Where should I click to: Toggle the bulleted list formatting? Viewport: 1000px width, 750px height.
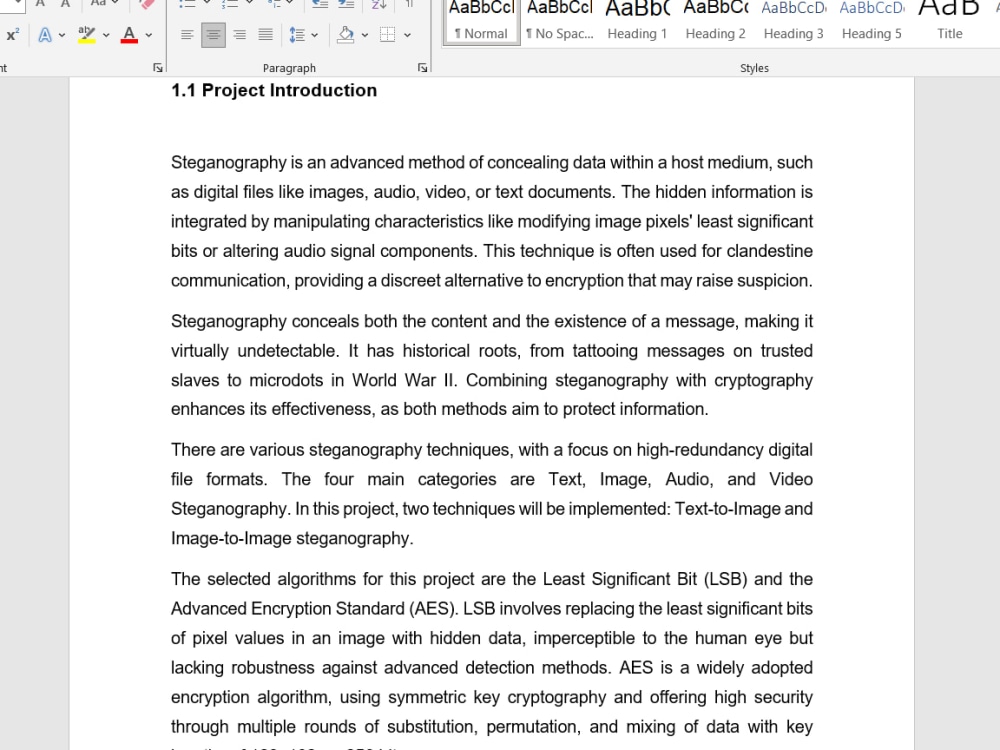pos(189,4)
